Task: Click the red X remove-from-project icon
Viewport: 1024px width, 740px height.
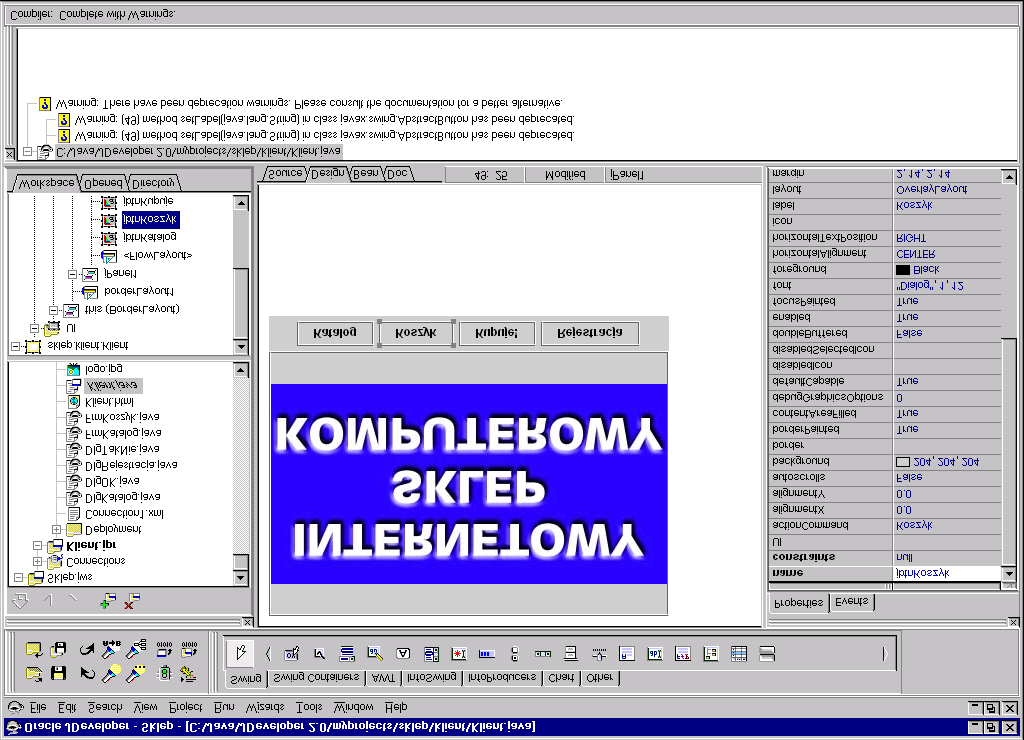Action: click(x=132, y=601)
